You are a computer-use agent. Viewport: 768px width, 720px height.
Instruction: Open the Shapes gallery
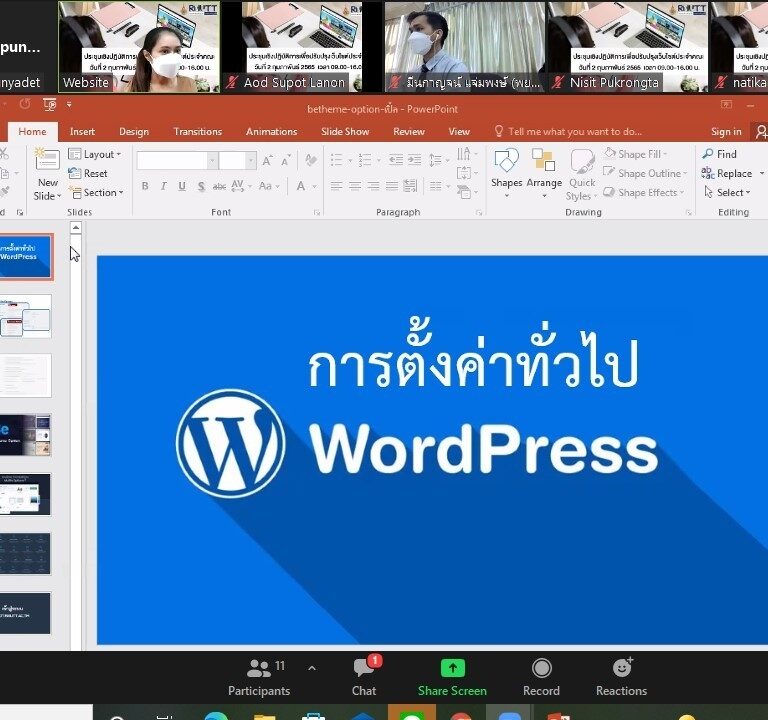point(506,173)
